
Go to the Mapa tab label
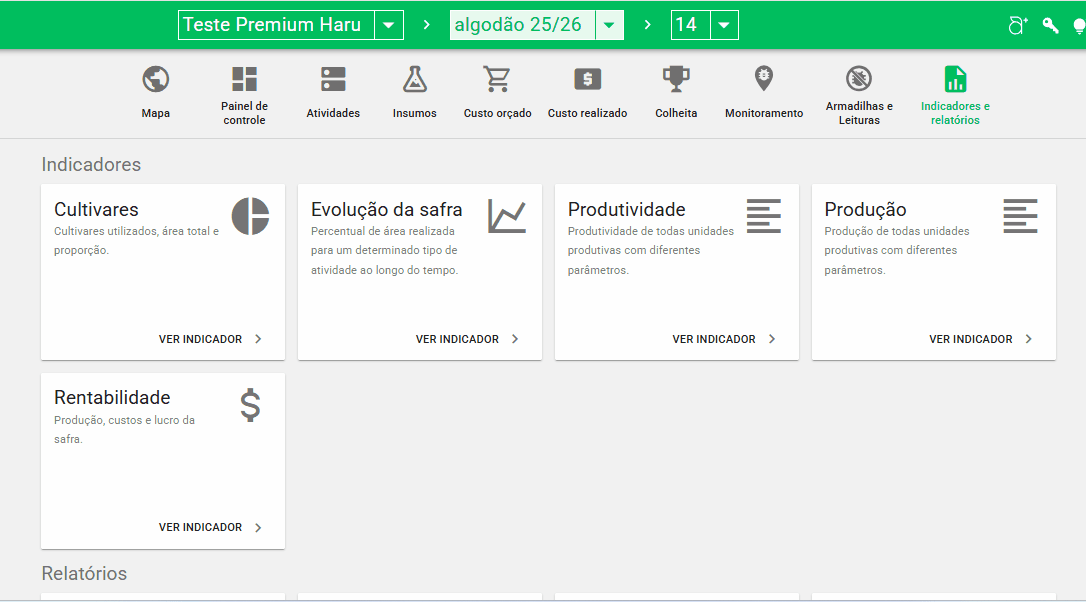pos(156,113)
